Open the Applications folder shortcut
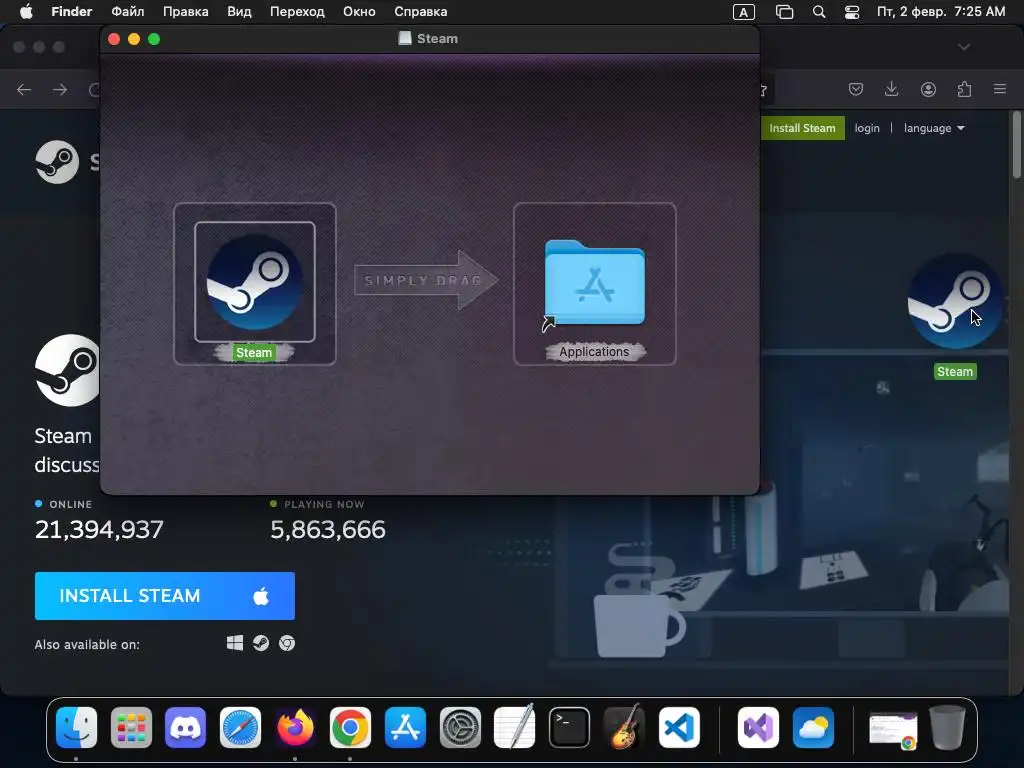The image size is (1024, 768). tap(594, 282)
